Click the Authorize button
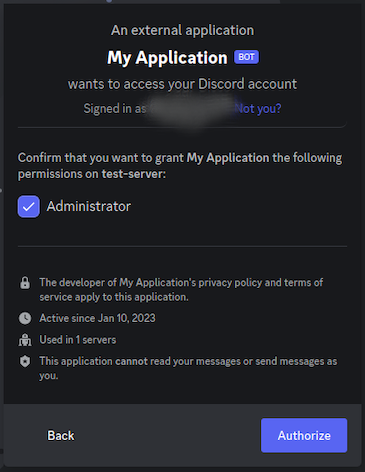The height and width of the screenshot is (472, 365). click(304, 435)
